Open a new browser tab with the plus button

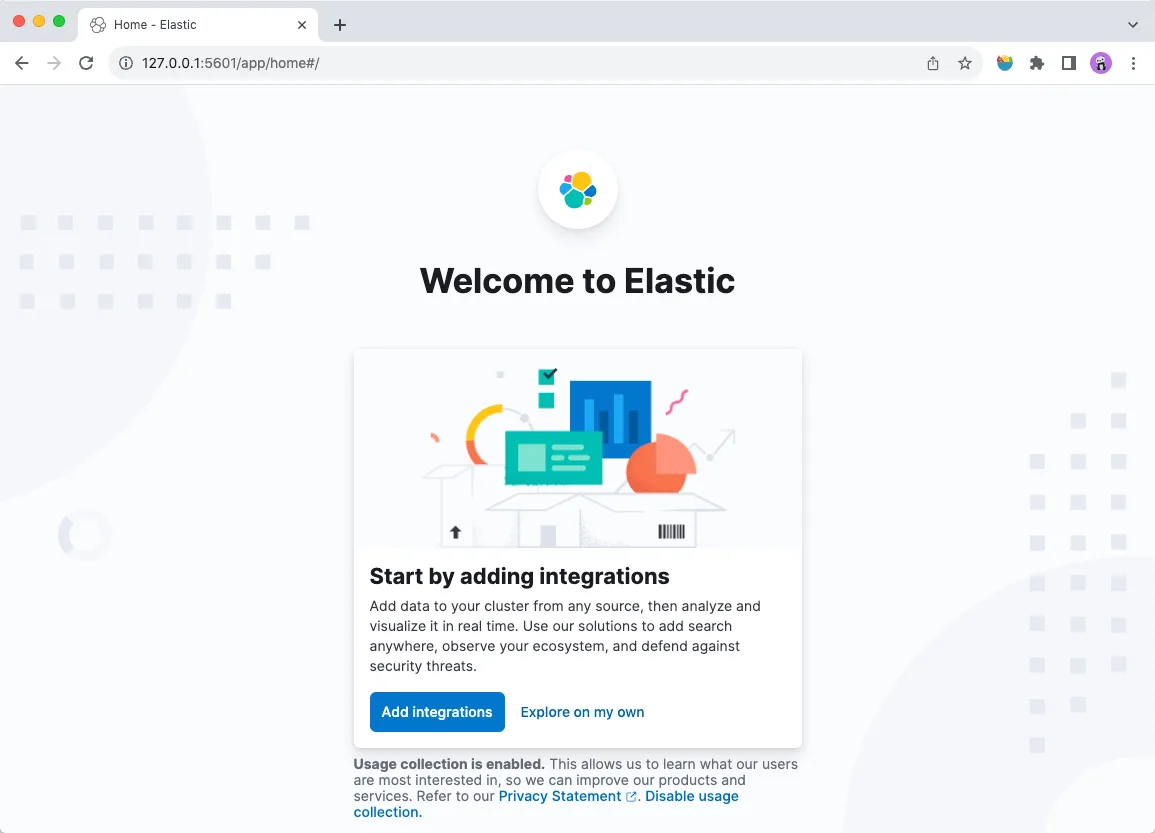[340, 24]
